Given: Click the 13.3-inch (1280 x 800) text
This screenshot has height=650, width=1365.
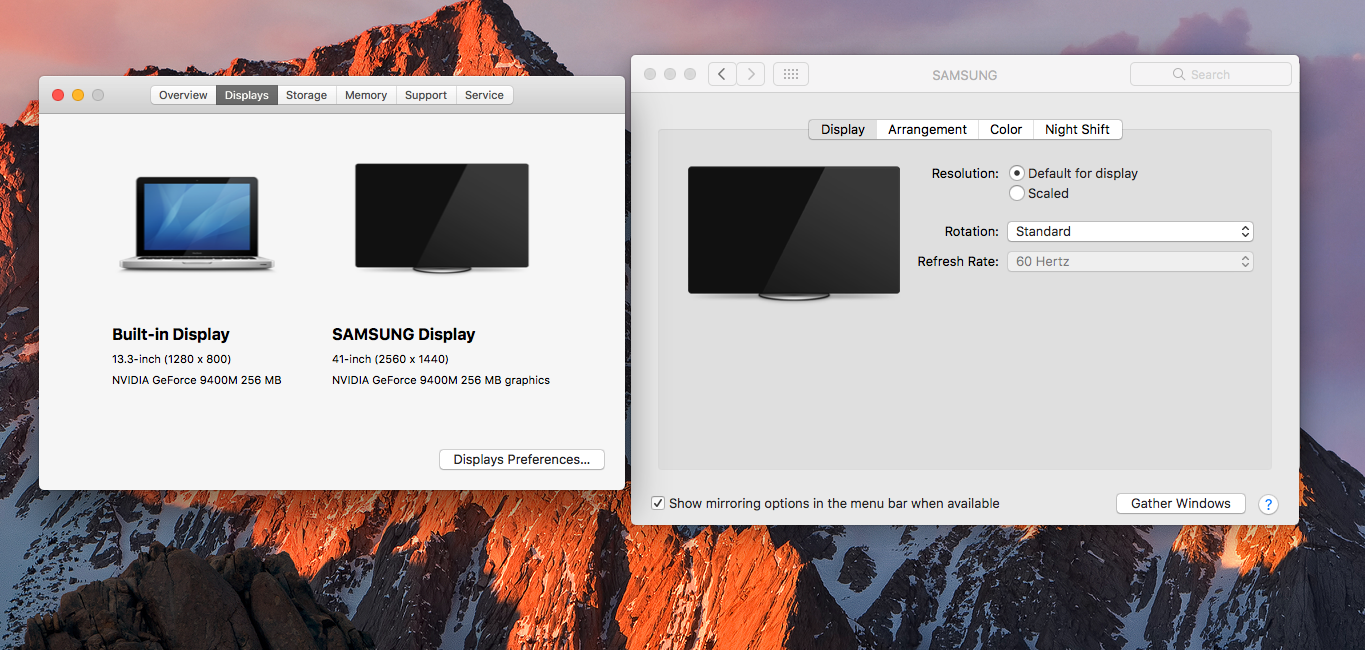Looking at the screenshot, I should click(x=172, y=359).
